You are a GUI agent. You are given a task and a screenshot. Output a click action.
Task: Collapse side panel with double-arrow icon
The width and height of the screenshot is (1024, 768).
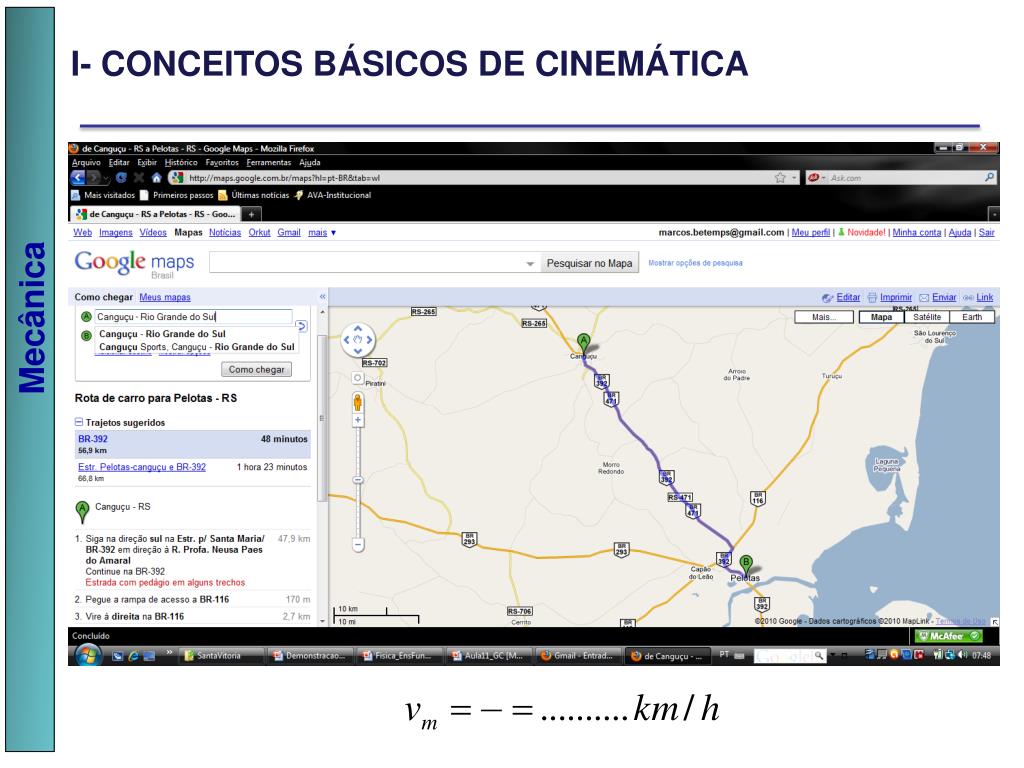323,297
